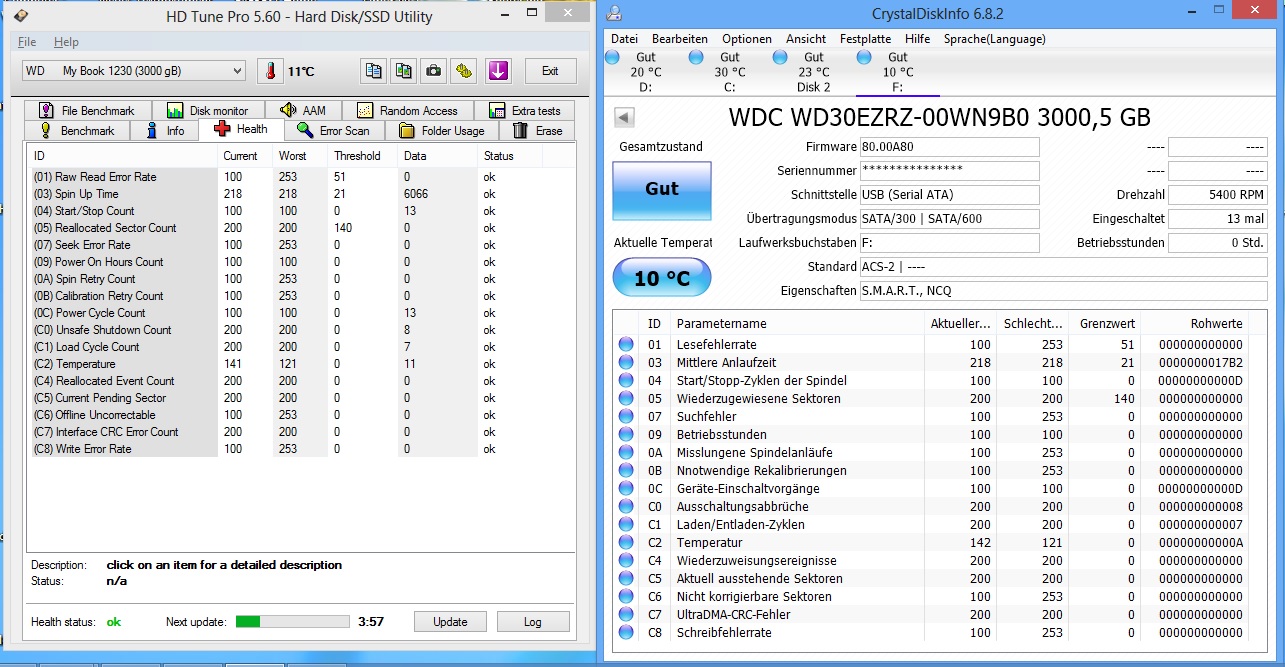This screenshot has width=1285, height=667.
Task: Select drive C: status orb at 30 °C
Action: pos(696,59)
